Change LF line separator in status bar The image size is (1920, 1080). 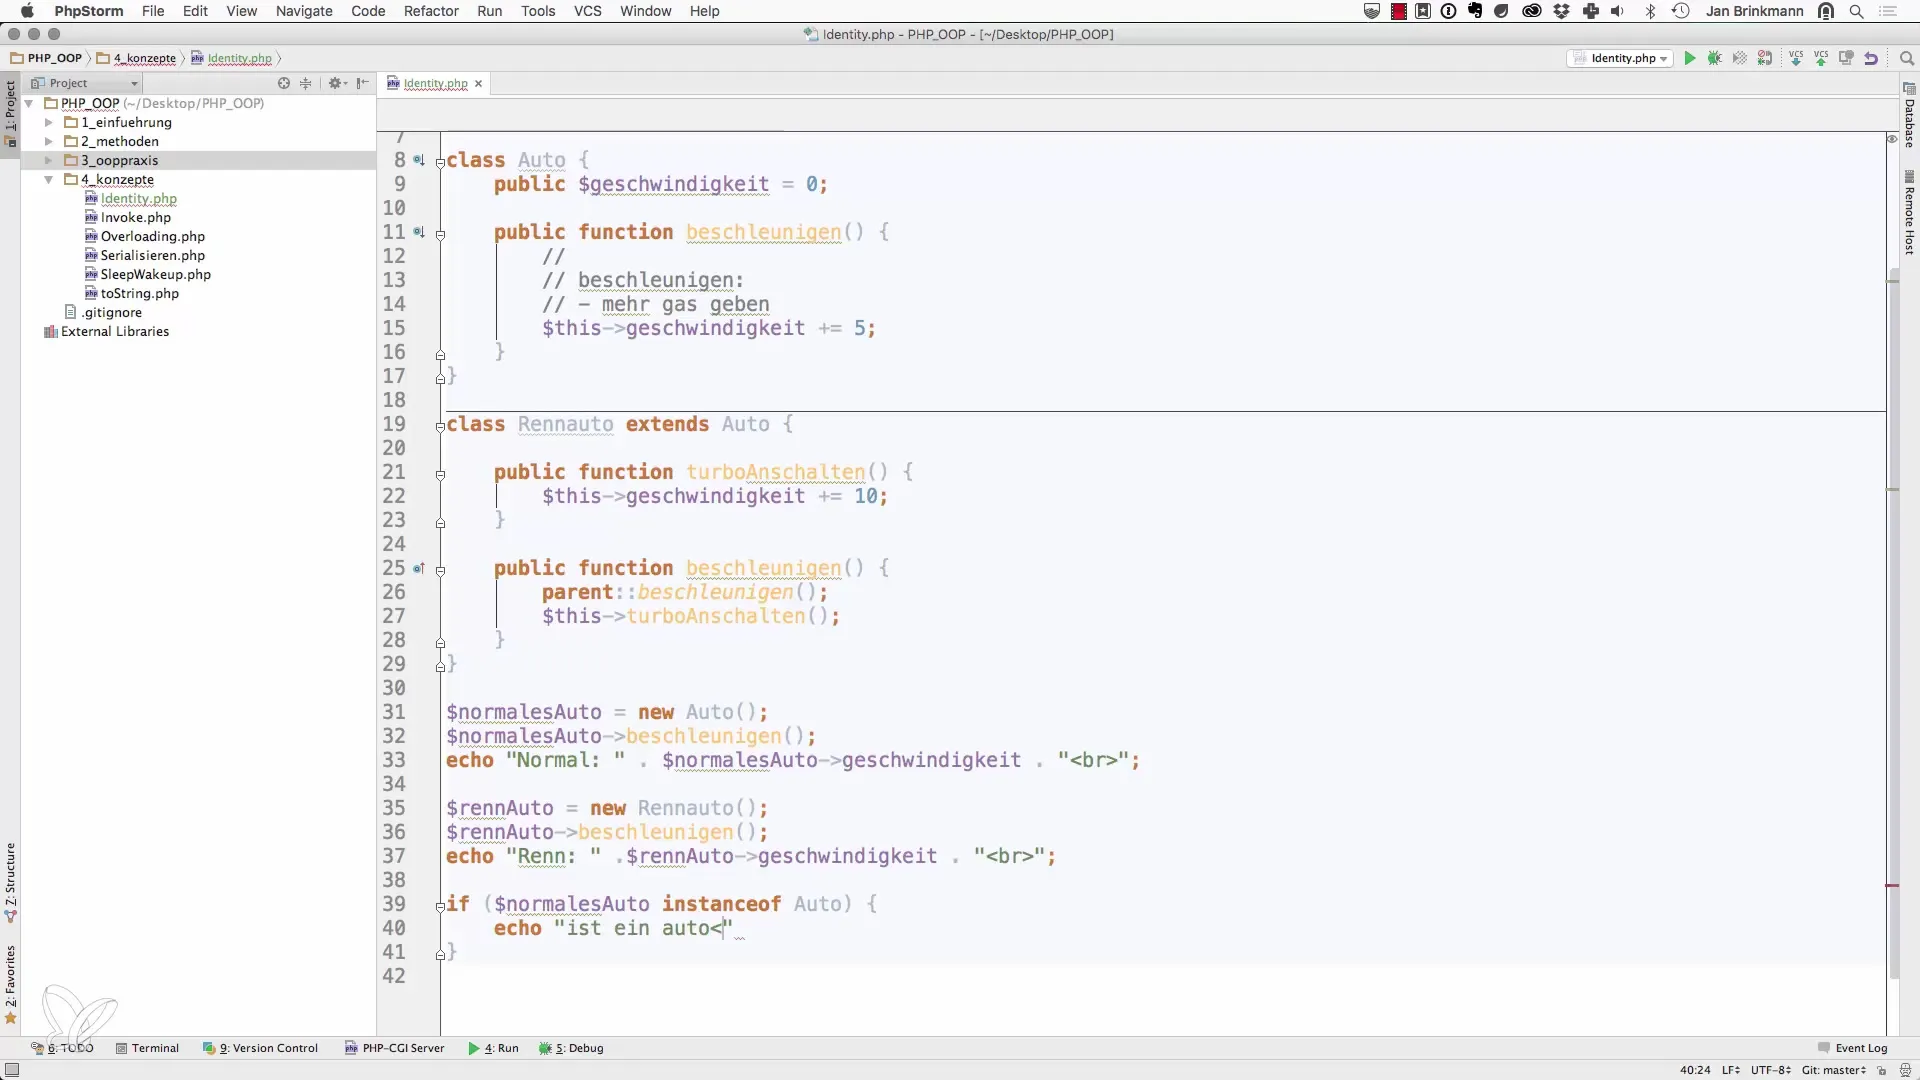click(1731, 1070)
